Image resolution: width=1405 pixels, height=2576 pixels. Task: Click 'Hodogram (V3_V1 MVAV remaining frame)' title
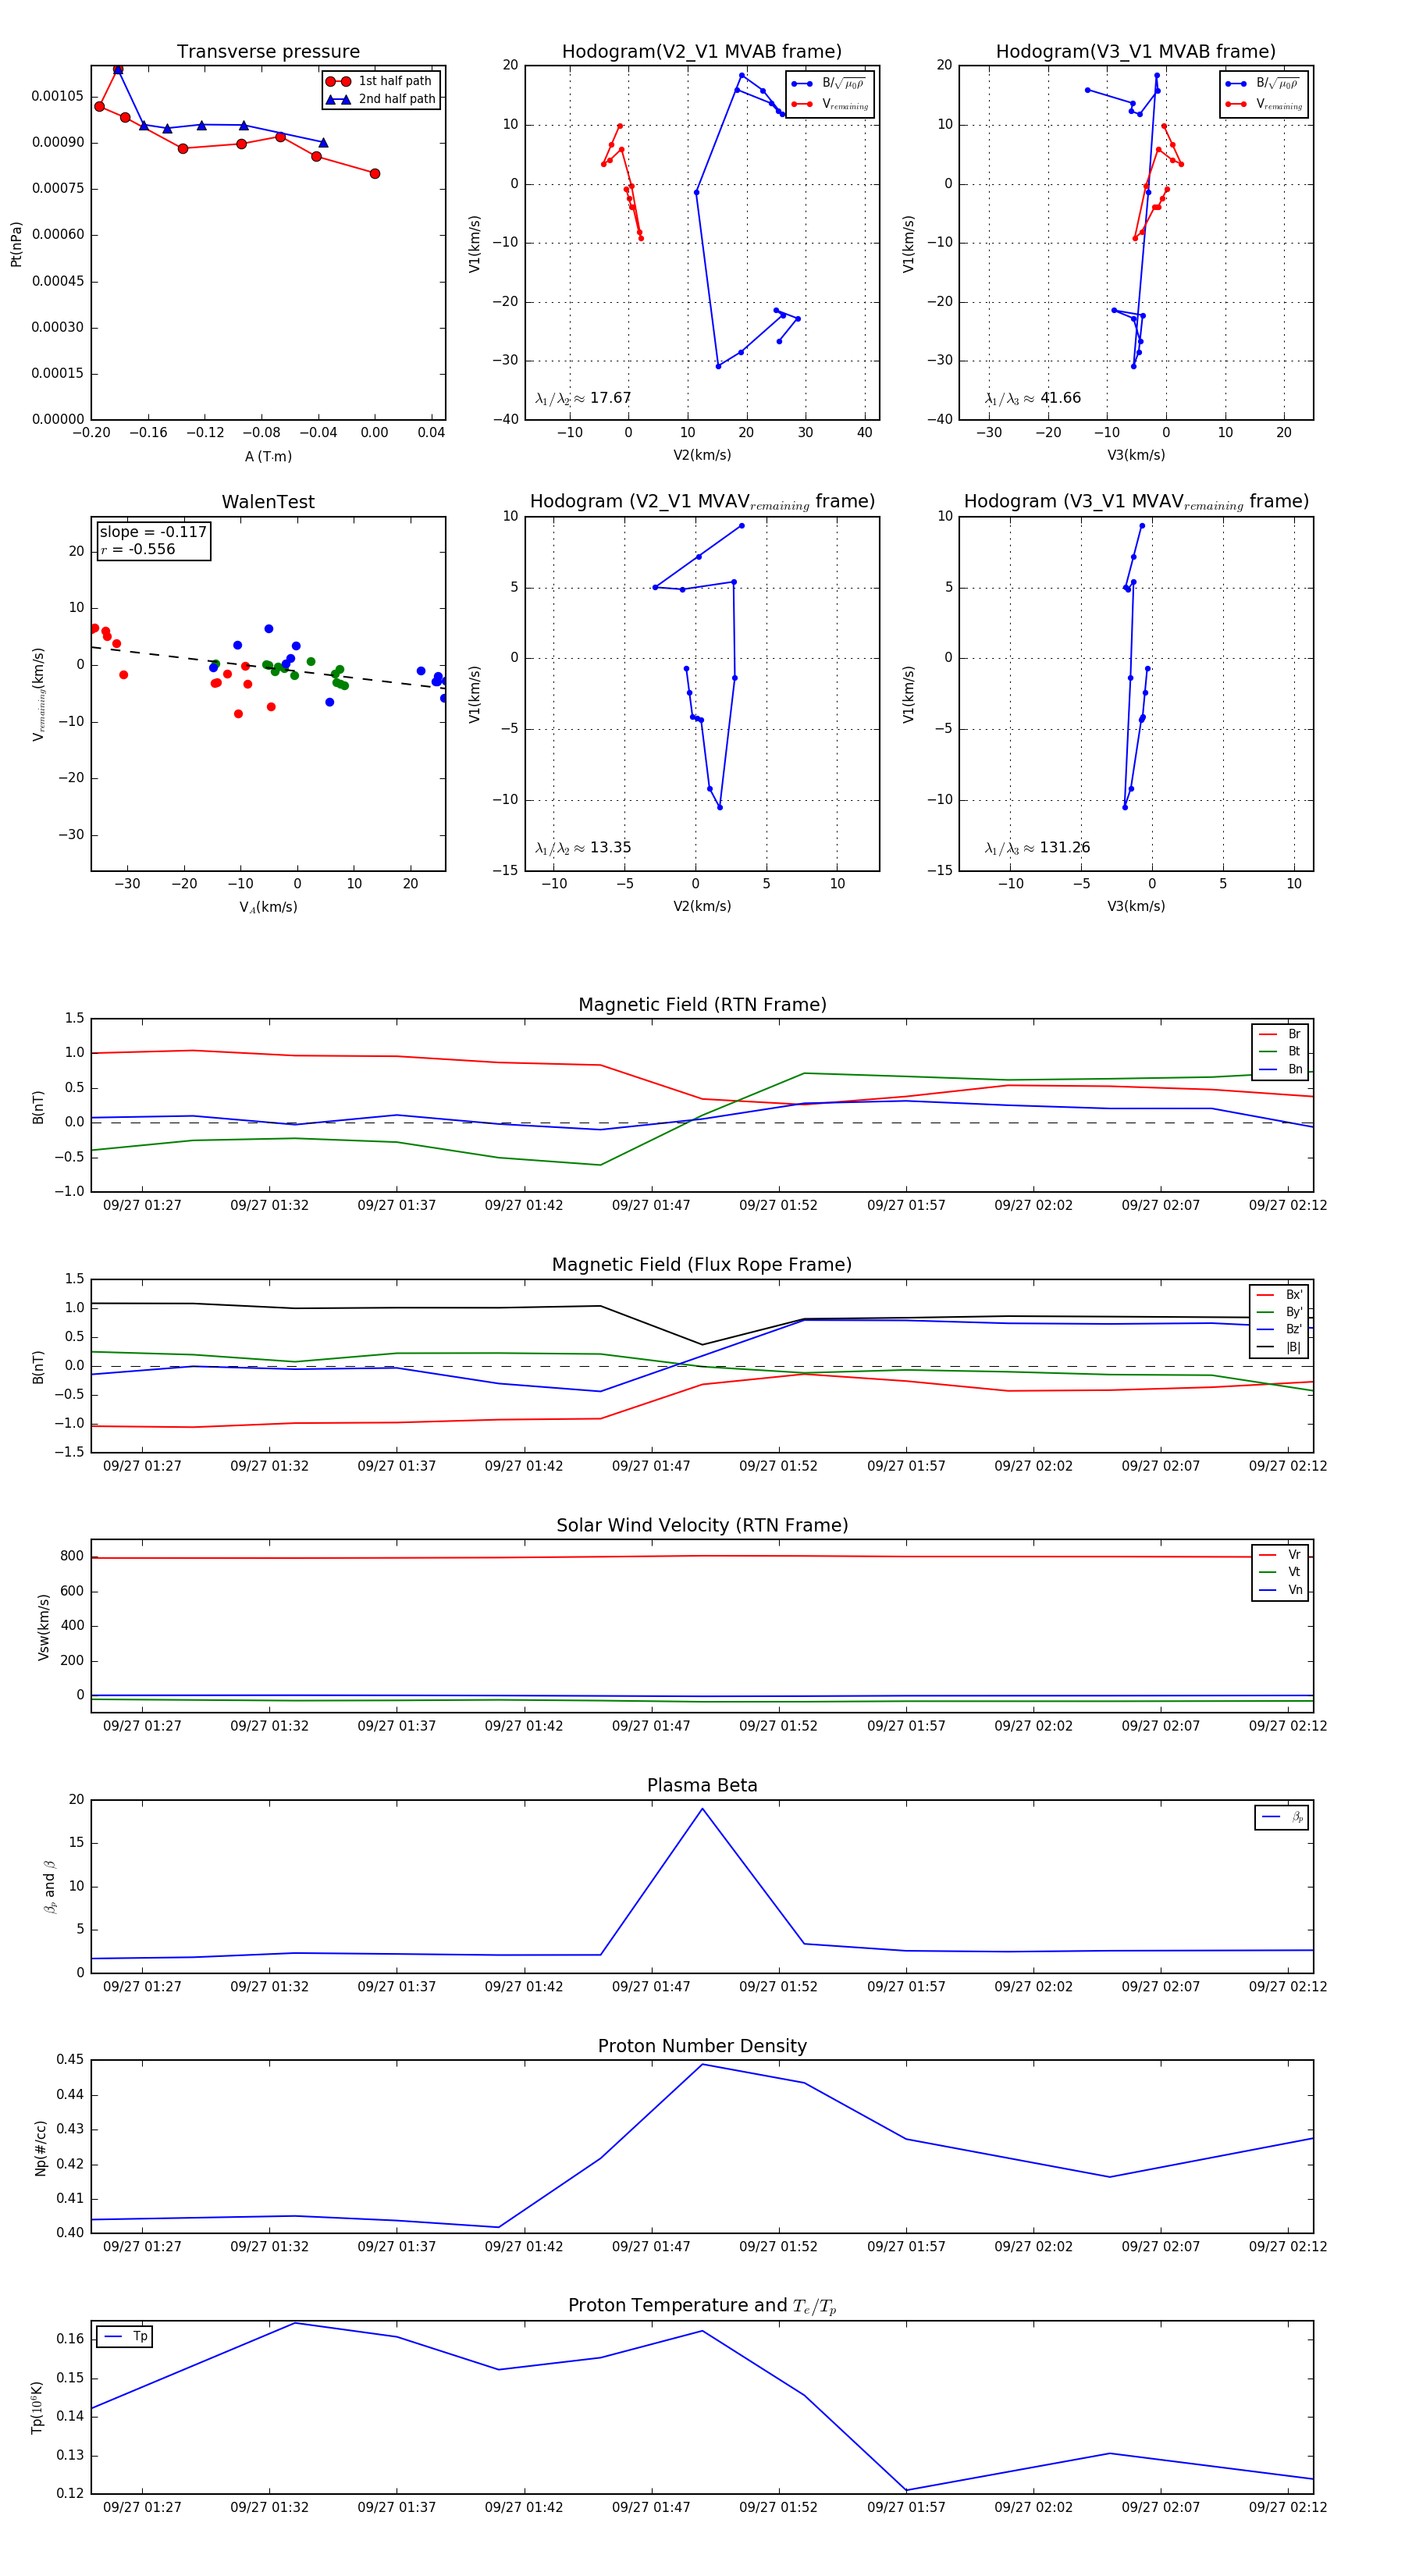(x=1136, y=502)
